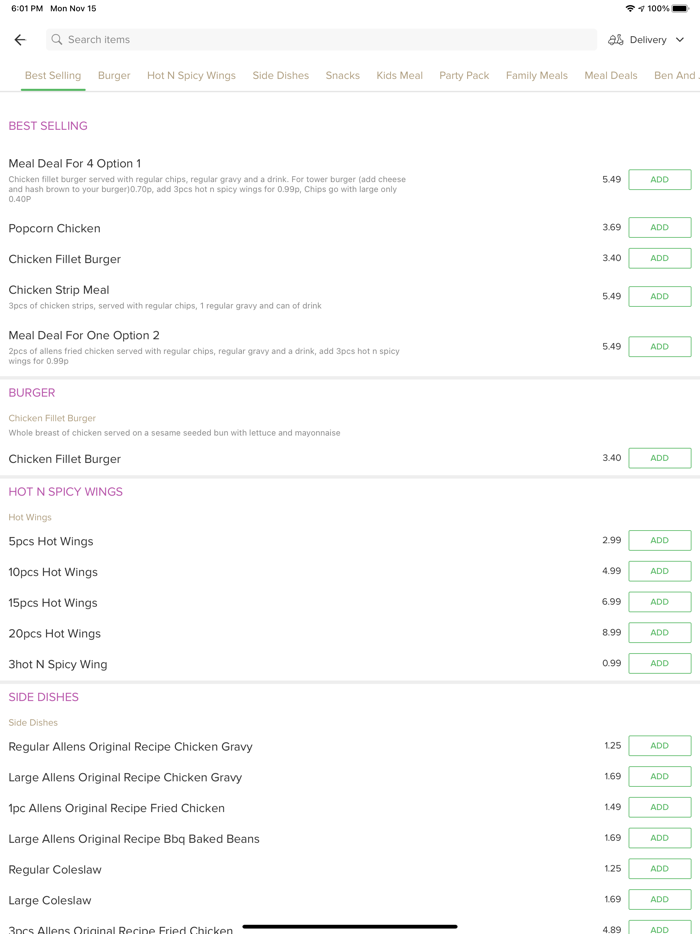Add Popcorn Chicken to the order
The width and height of the screenshot is (700, 934).
click(x=659, y=228)
